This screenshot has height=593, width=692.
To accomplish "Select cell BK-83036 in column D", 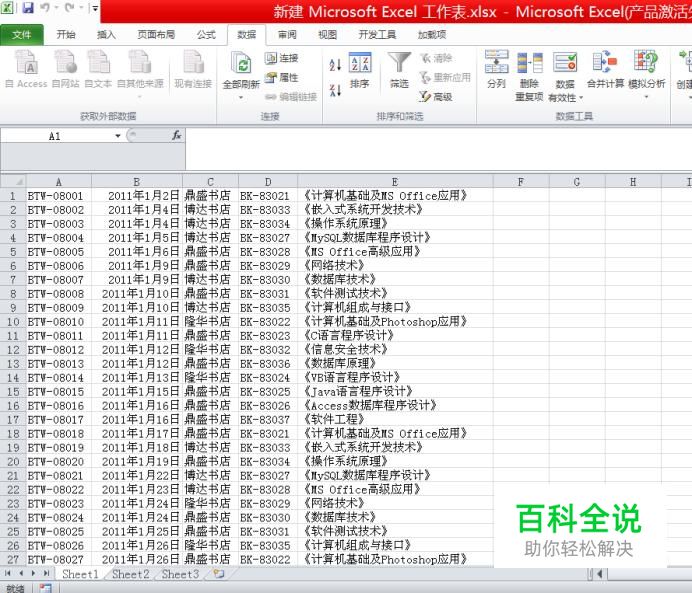I will tap(268, 364).
